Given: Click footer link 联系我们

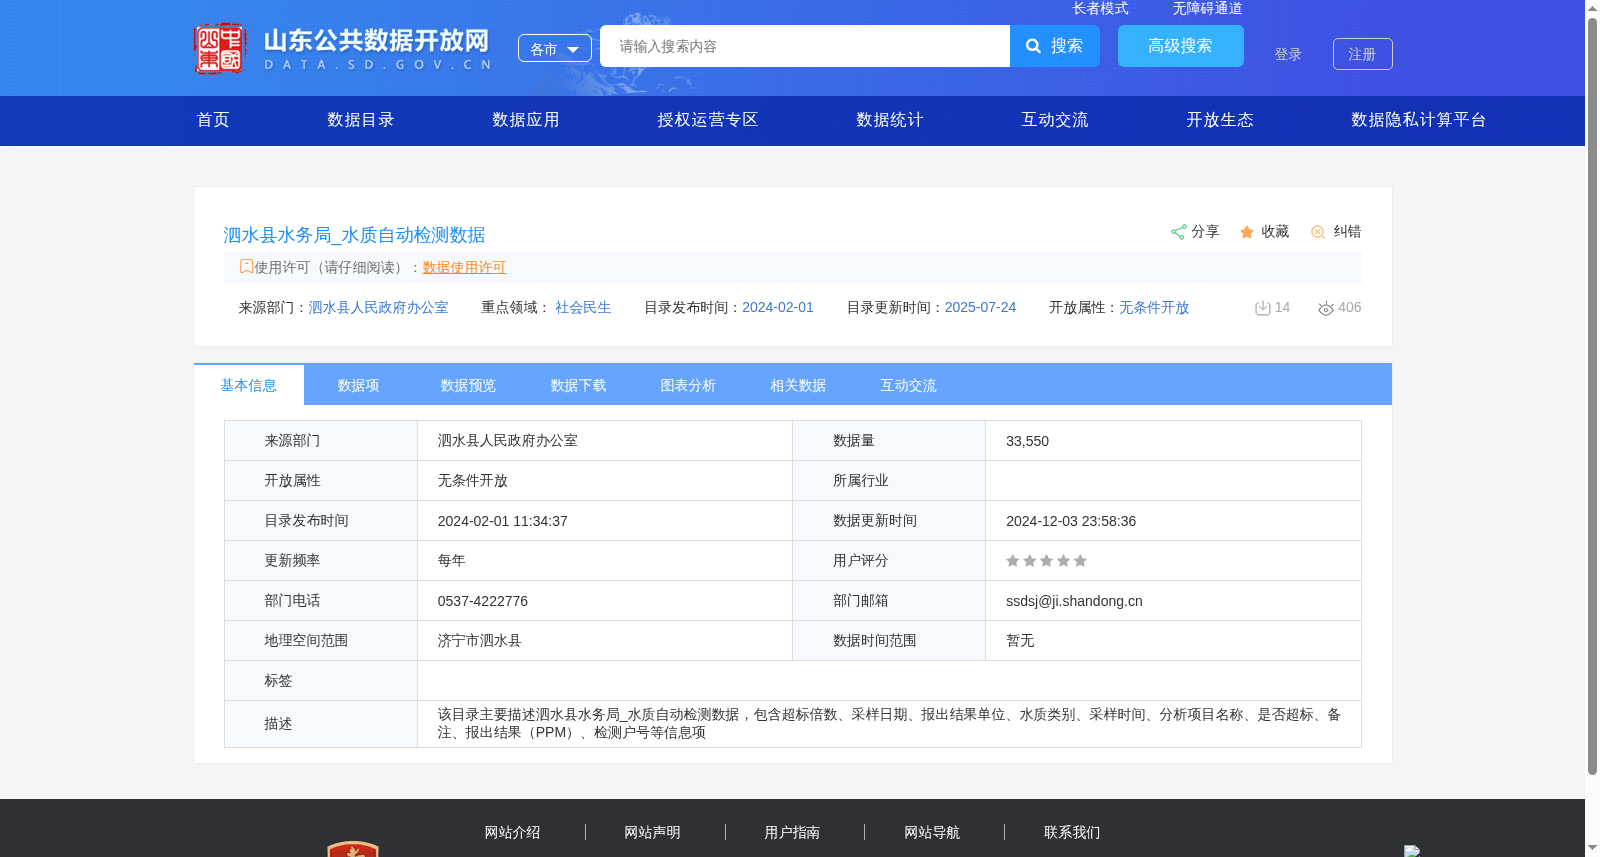Looking at the screenshot, I should (1073, 832).
